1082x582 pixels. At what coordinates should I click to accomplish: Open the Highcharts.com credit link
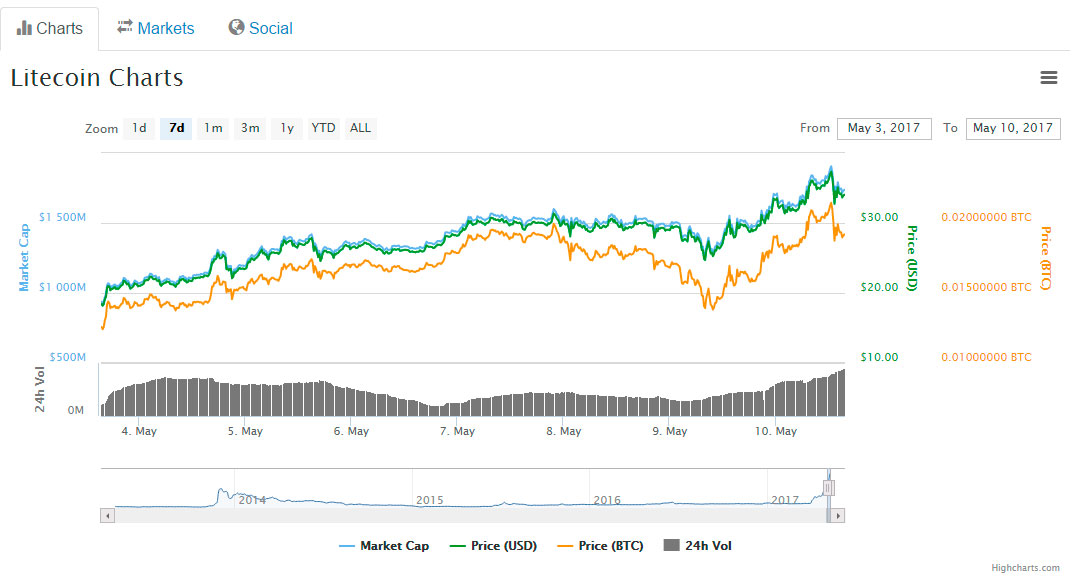[x=1025, y=568]
